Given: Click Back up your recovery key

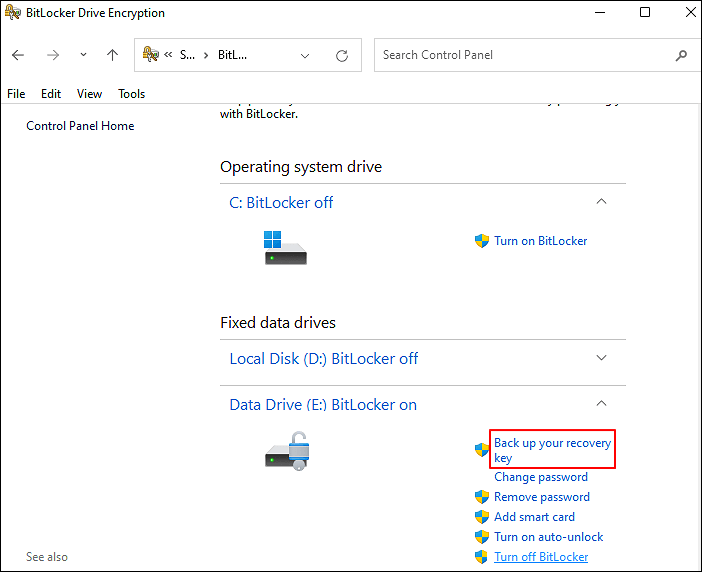Looking at the screenshot, I should point(551,450).
